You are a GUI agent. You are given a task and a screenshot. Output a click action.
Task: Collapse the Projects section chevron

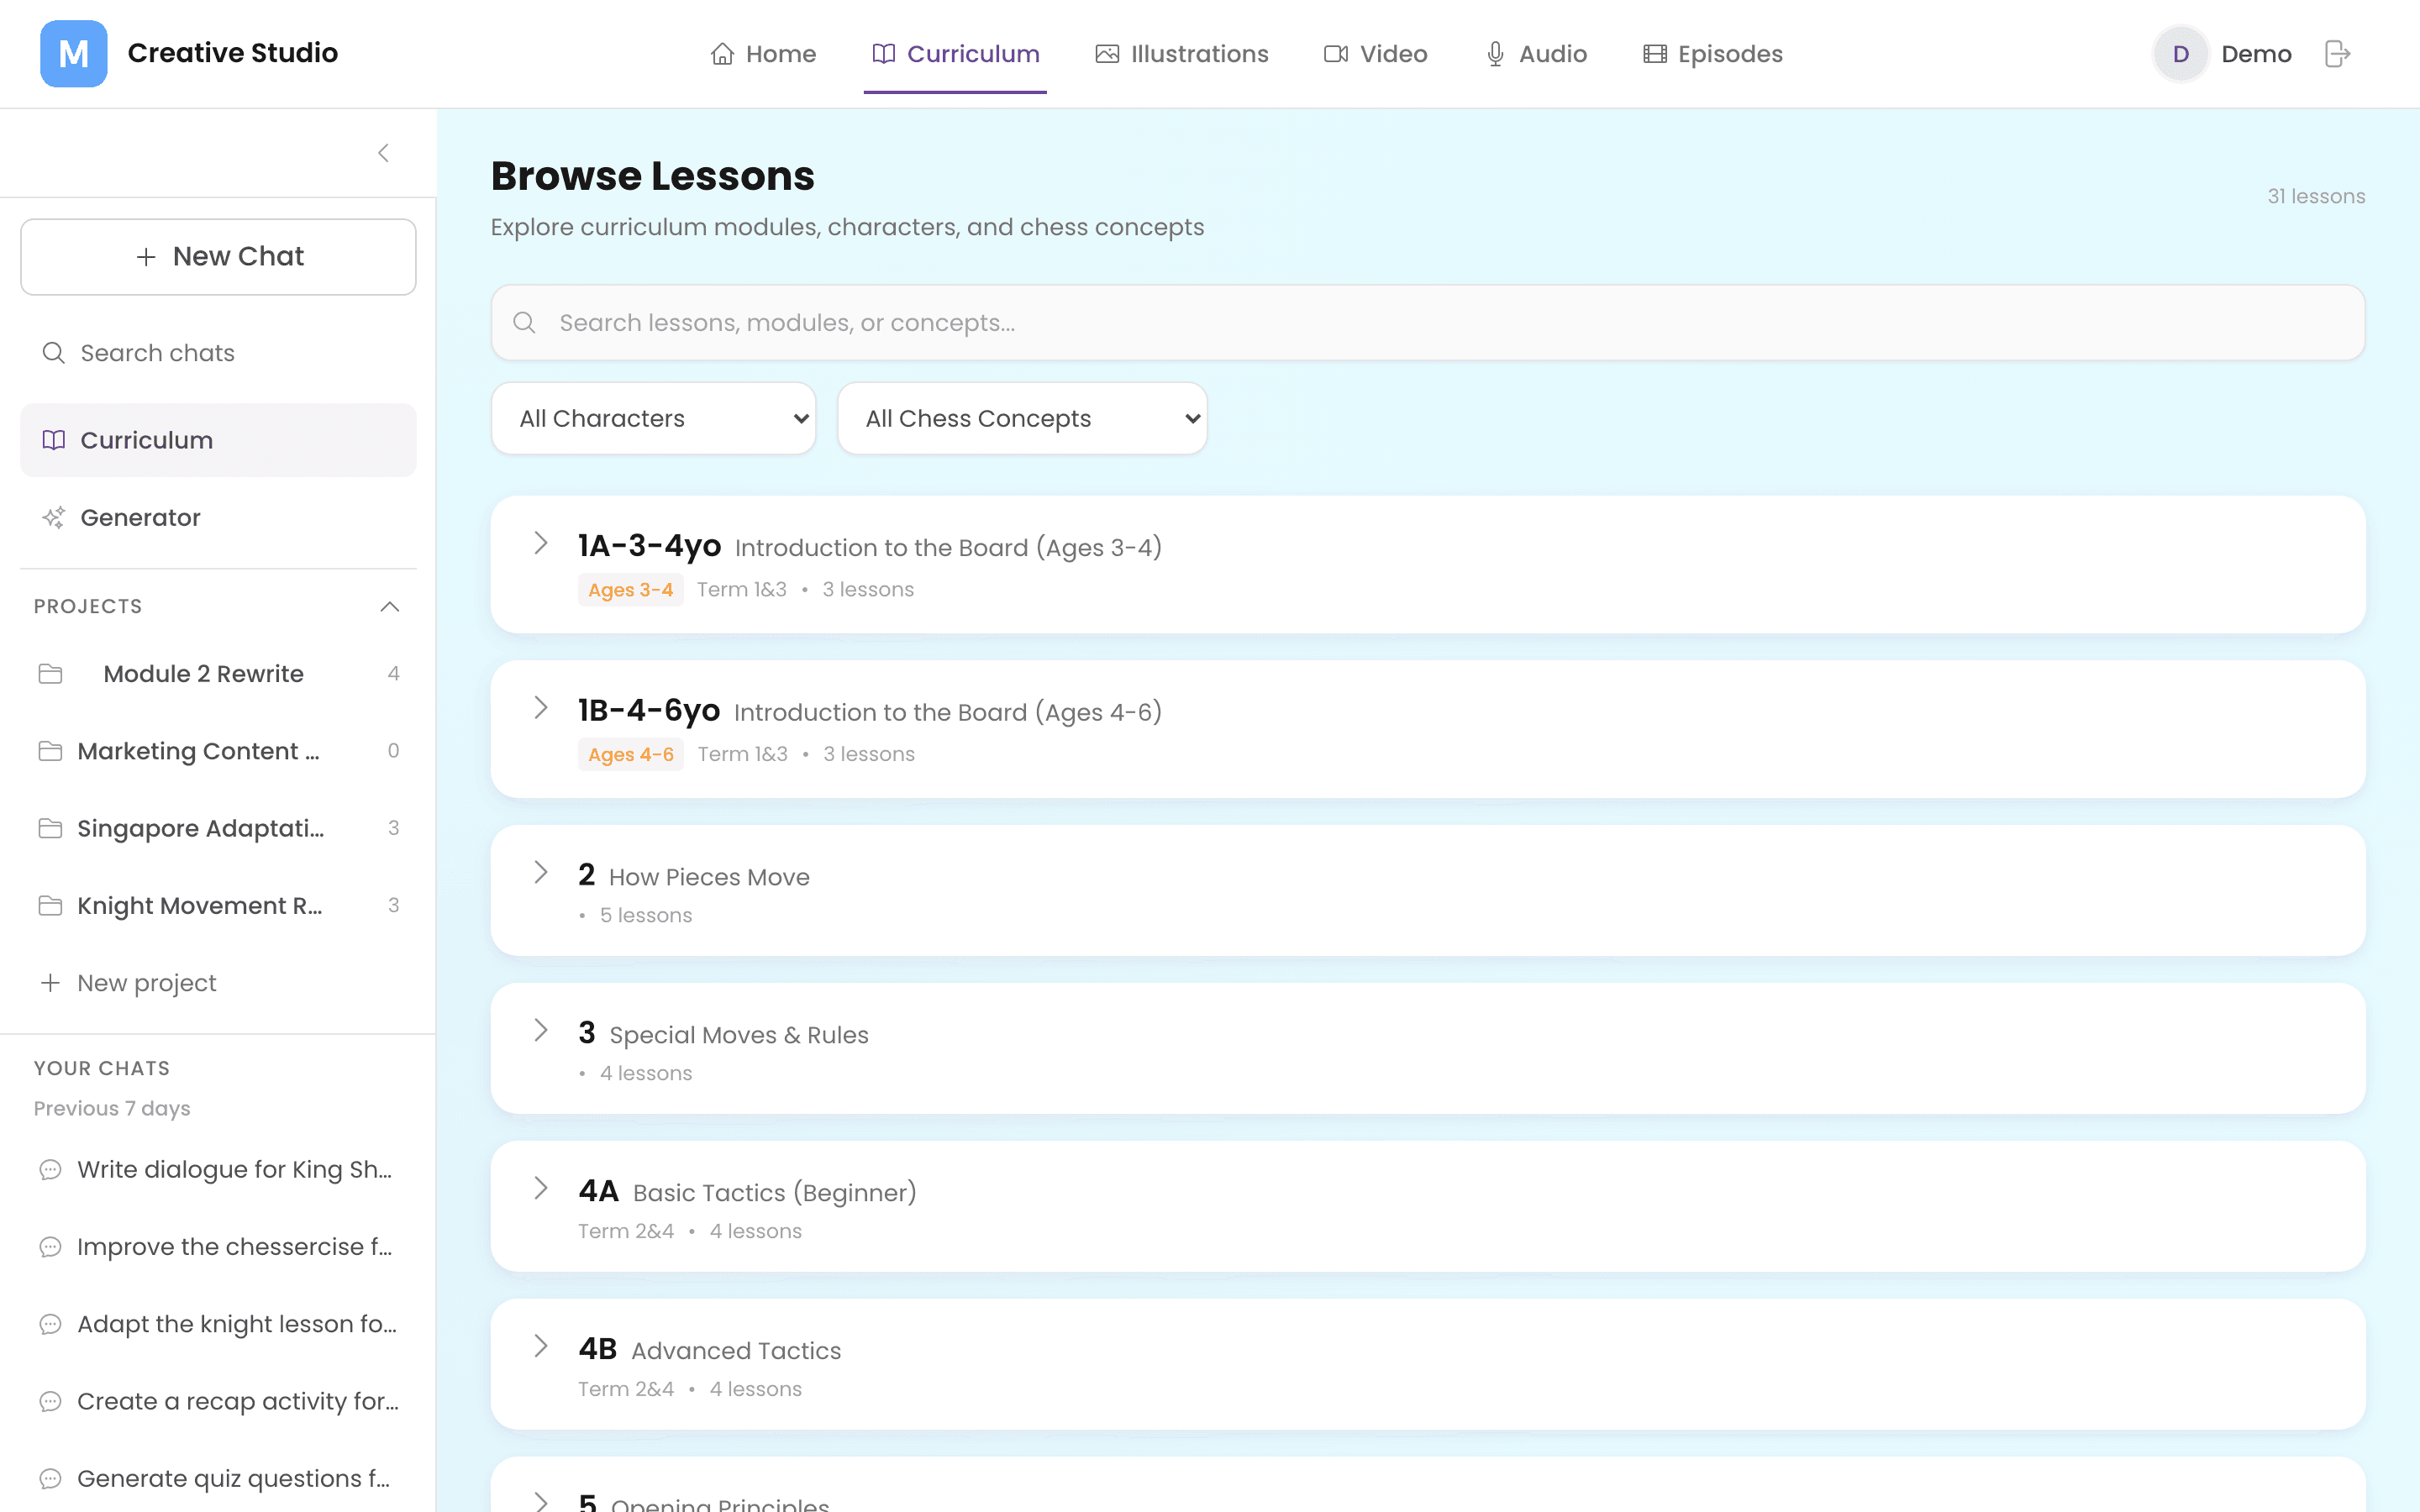(390, 607)
